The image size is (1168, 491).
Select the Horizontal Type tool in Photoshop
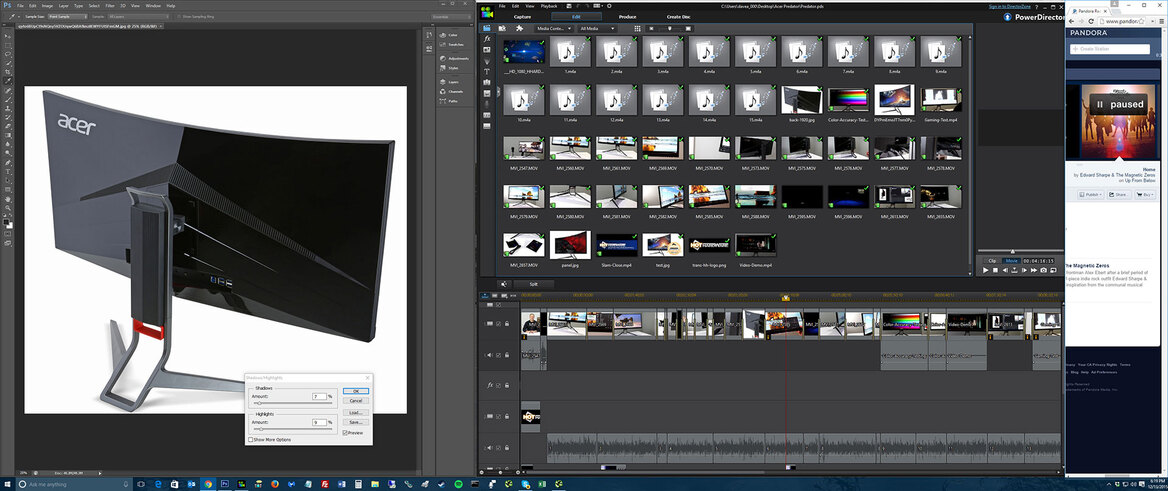7,171
